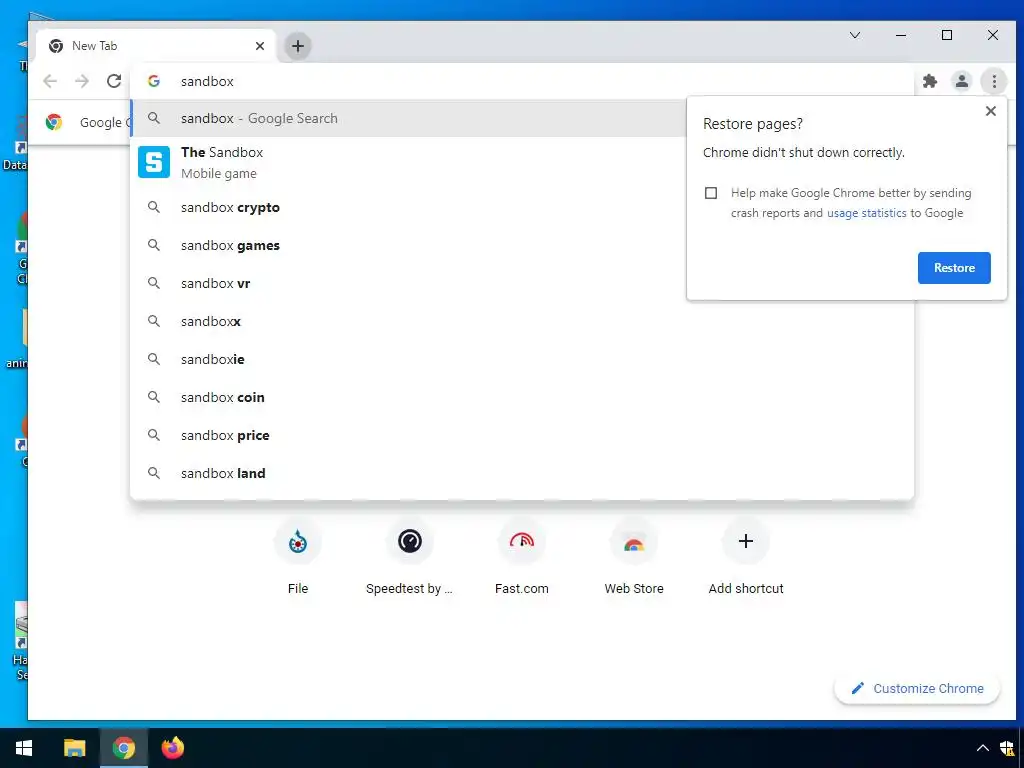
Task: Reload the page with the refresh icon
Action: (114, 81)
